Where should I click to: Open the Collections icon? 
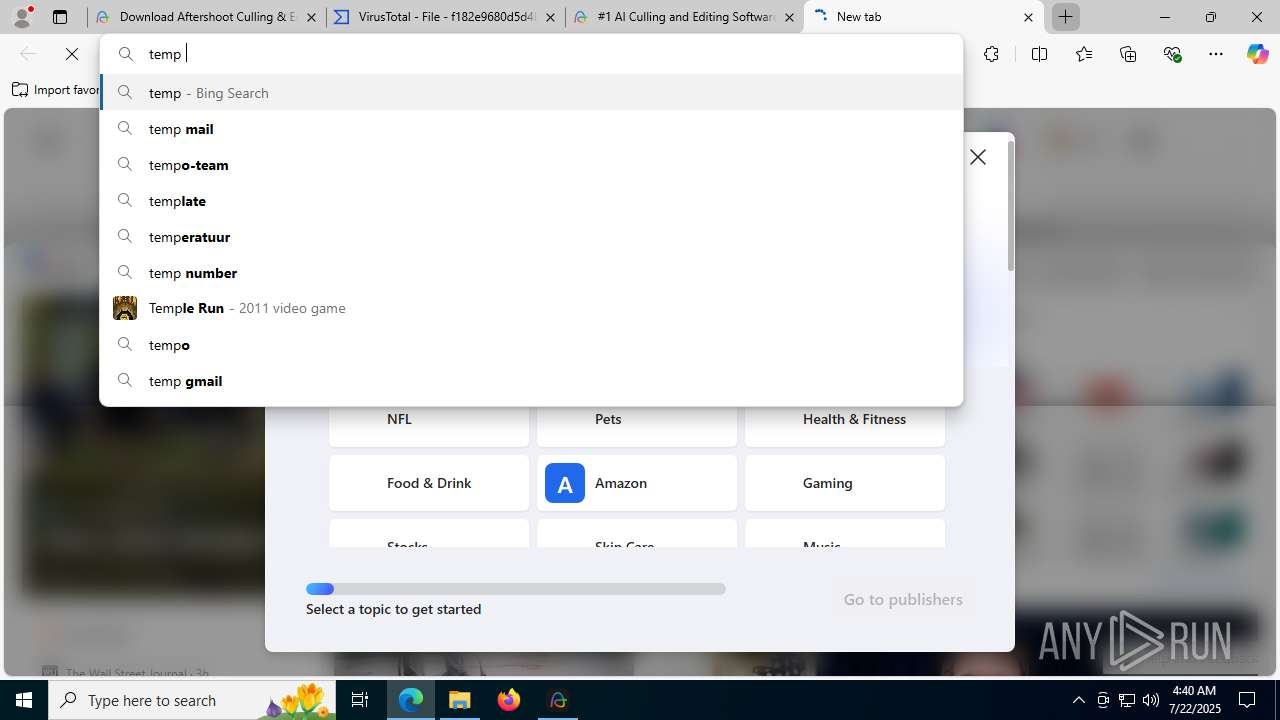pos(1128,54)
